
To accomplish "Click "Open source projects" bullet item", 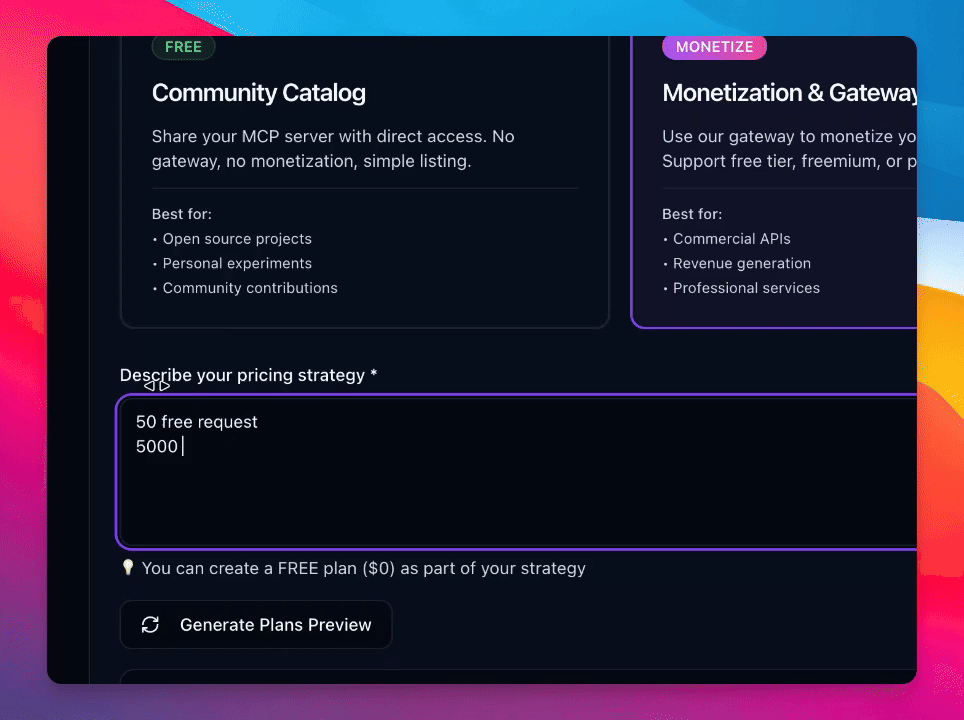I will [237, 239].
